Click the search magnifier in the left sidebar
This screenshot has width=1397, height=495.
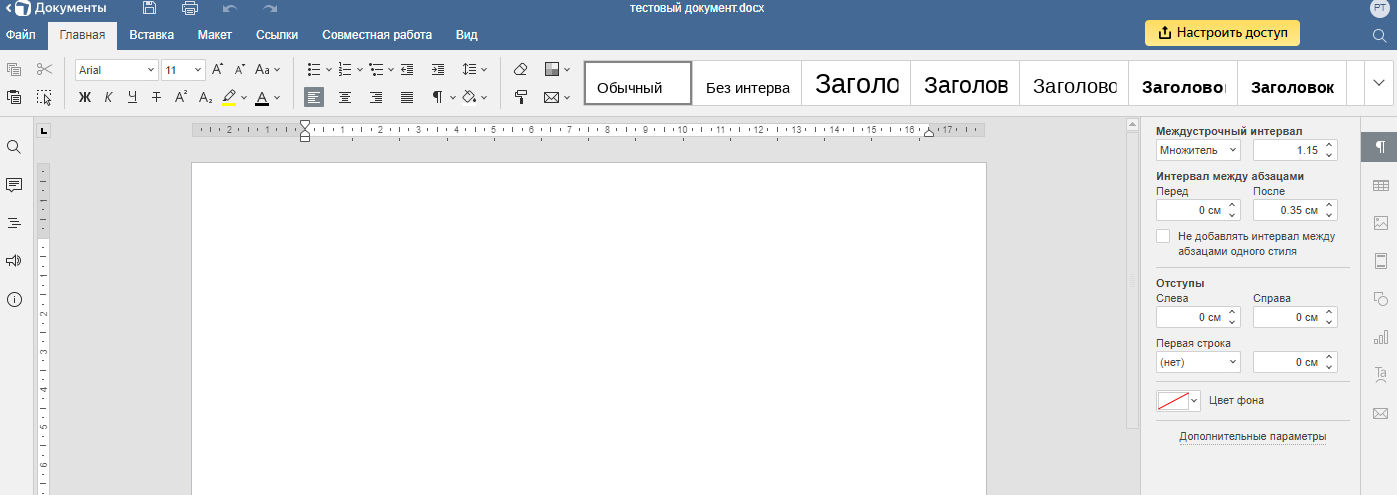pyautogui.click(x=14, y=147)
